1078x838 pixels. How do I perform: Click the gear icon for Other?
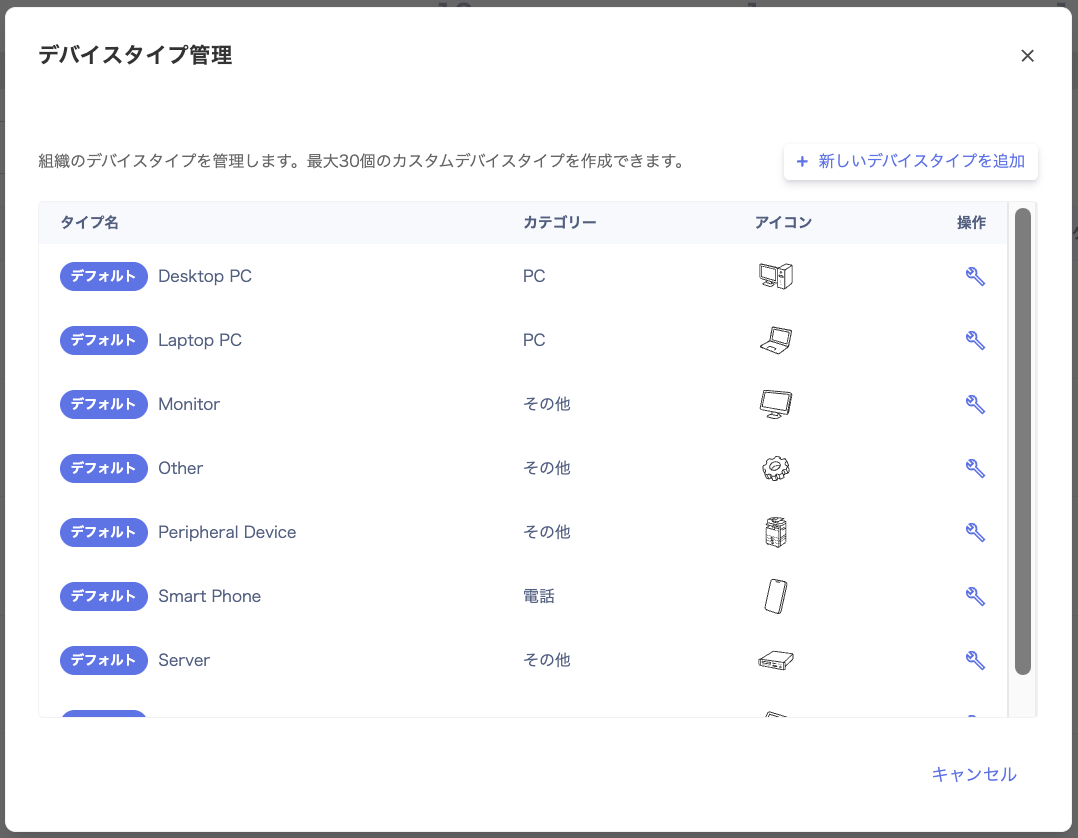tap(776, 468)
